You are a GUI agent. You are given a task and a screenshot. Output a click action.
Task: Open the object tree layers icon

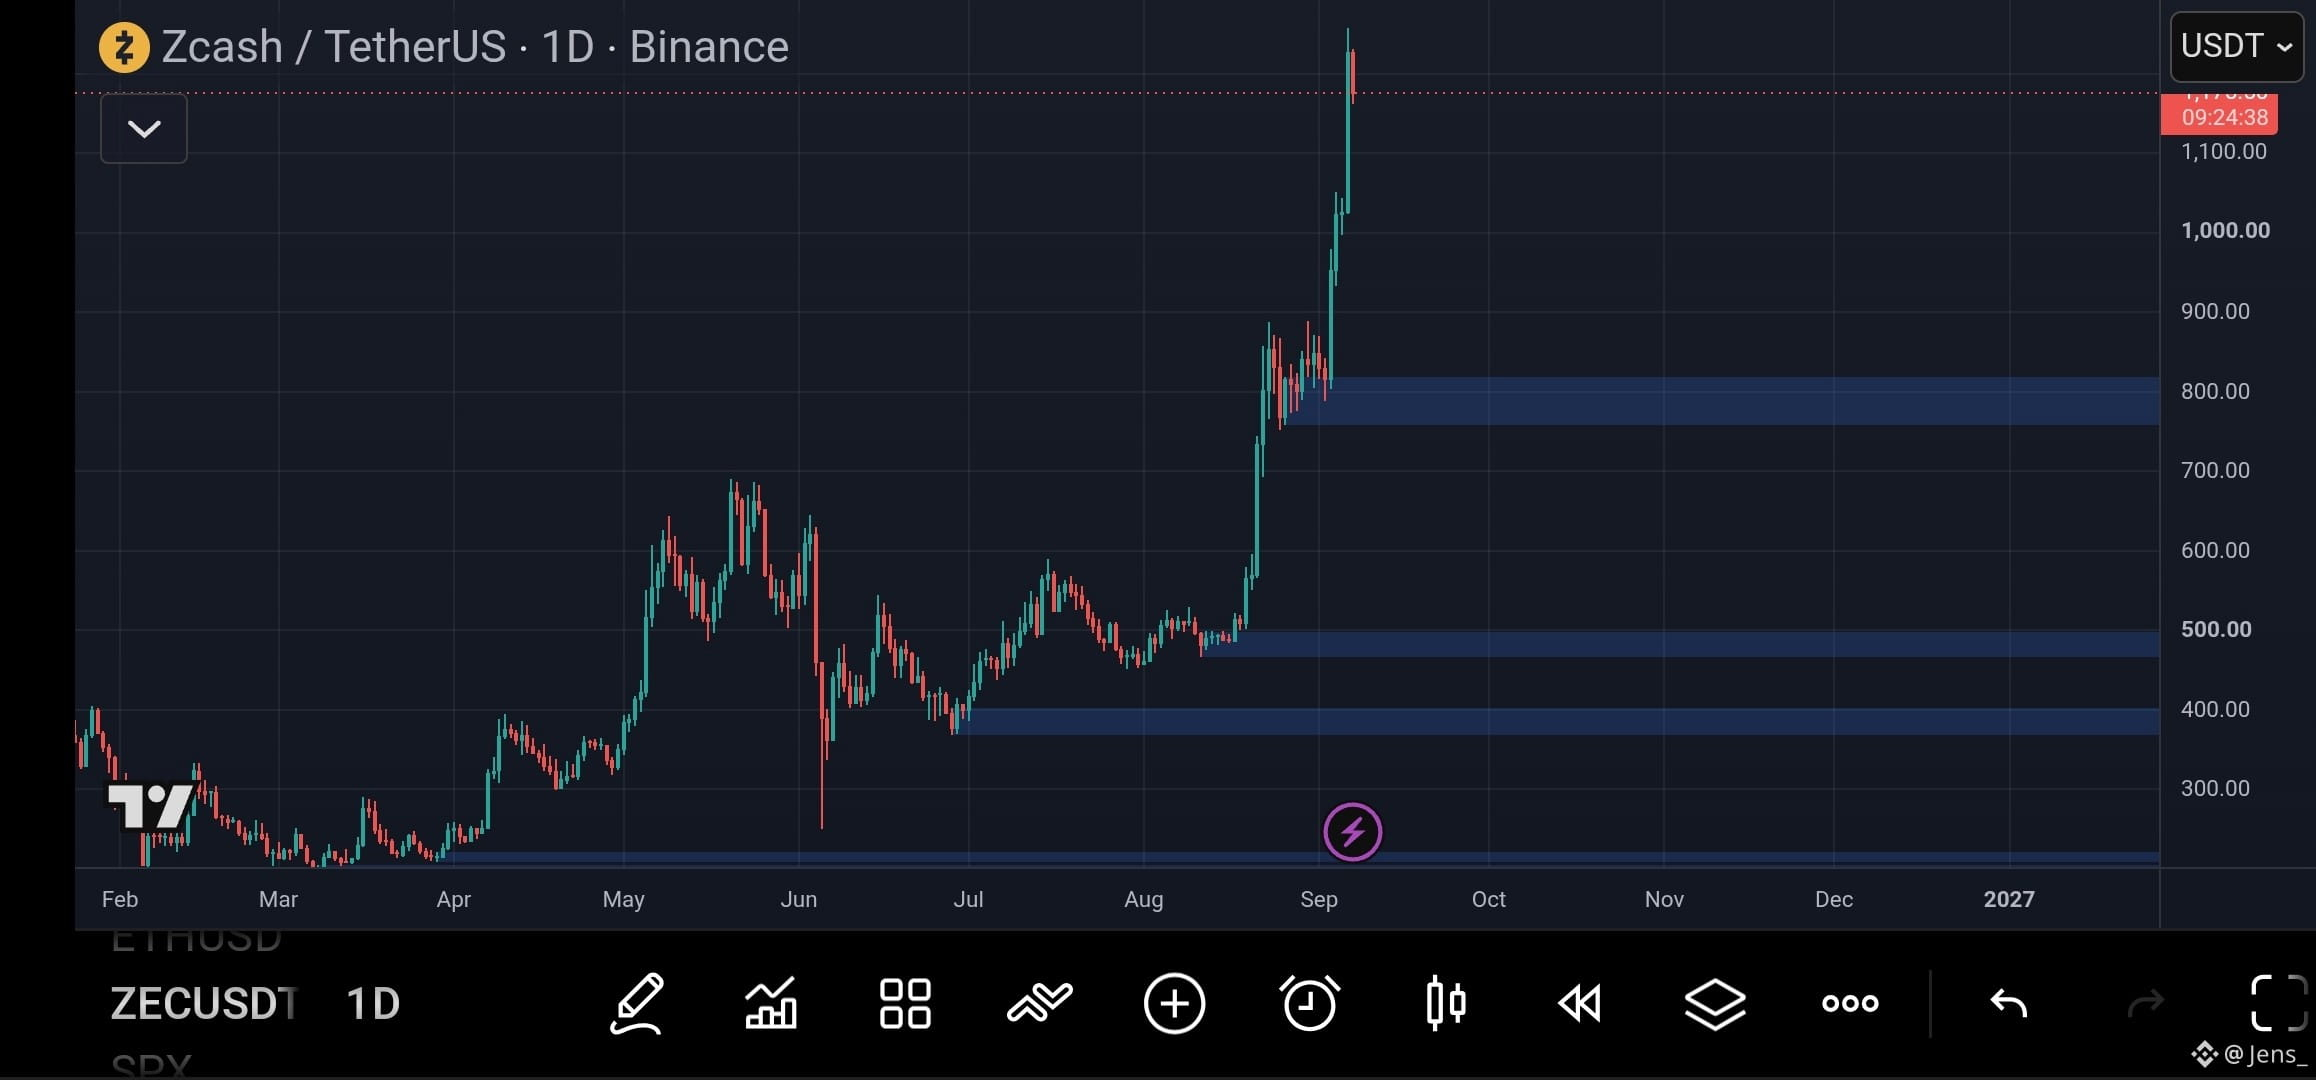(1715, 1003)
